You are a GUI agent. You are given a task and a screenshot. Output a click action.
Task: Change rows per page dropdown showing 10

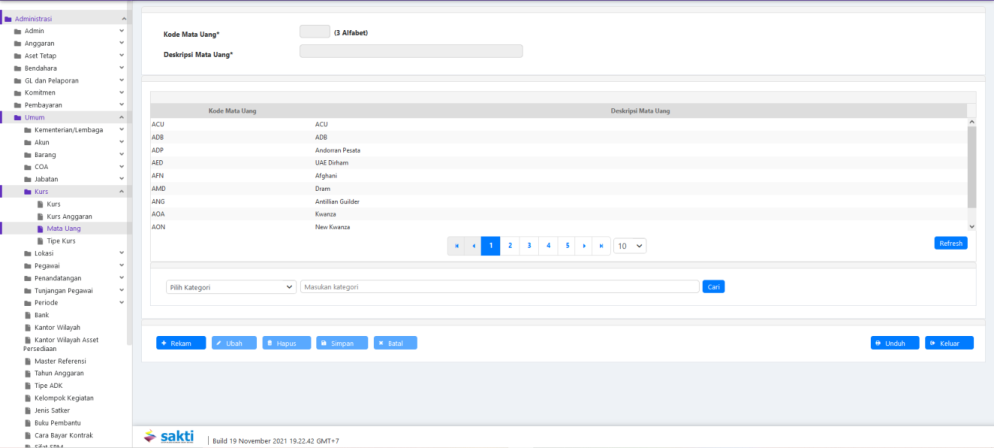pos(630,245)
